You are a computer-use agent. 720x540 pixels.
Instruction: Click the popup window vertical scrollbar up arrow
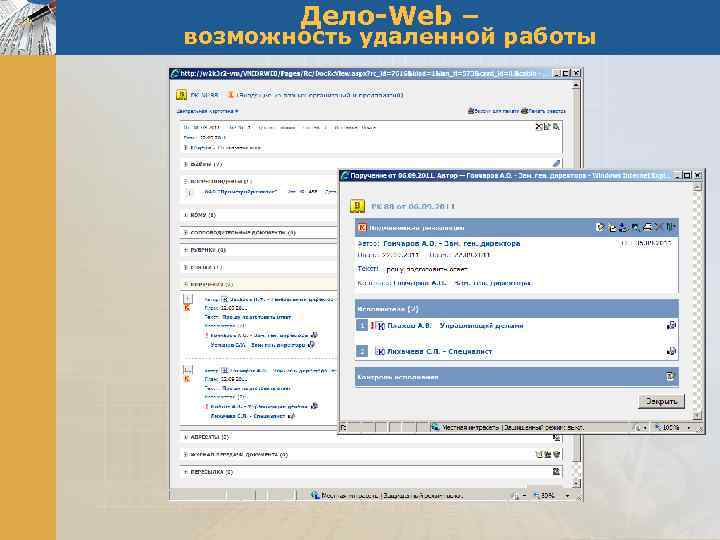[x=697, y=187]
